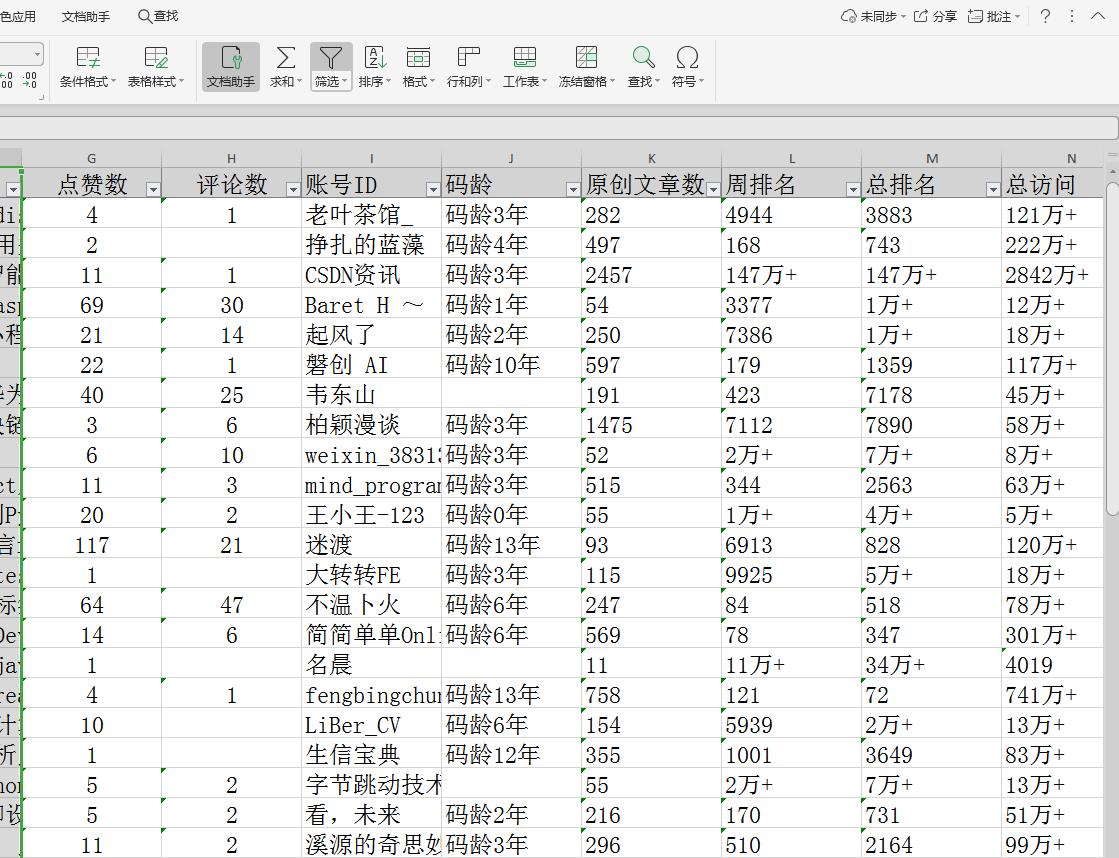Click the 行和列 (Rows and Columns) icon
The width and height of the screenshot is (1119, 858).
[468, 65]
